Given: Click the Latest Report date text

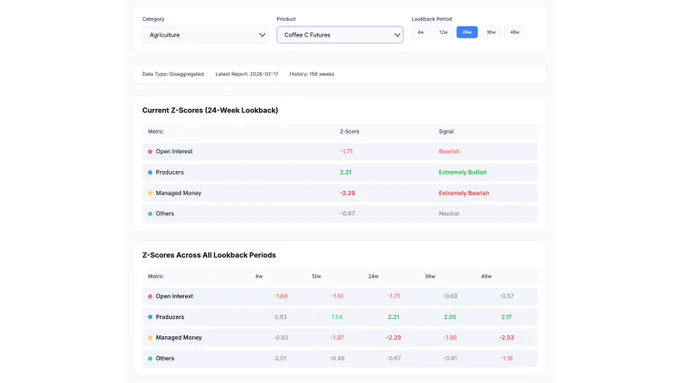Looking at the screenshot, I should coord(247,74).
